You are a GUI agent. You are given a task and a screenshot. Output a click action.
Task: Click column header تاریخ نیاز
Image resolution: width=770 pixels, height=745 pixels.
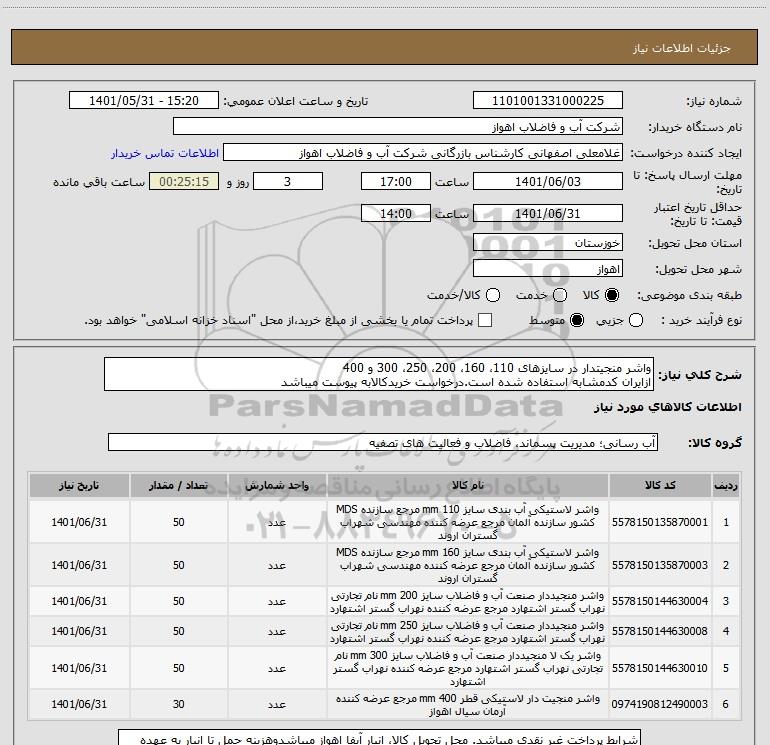click(79, 485)
